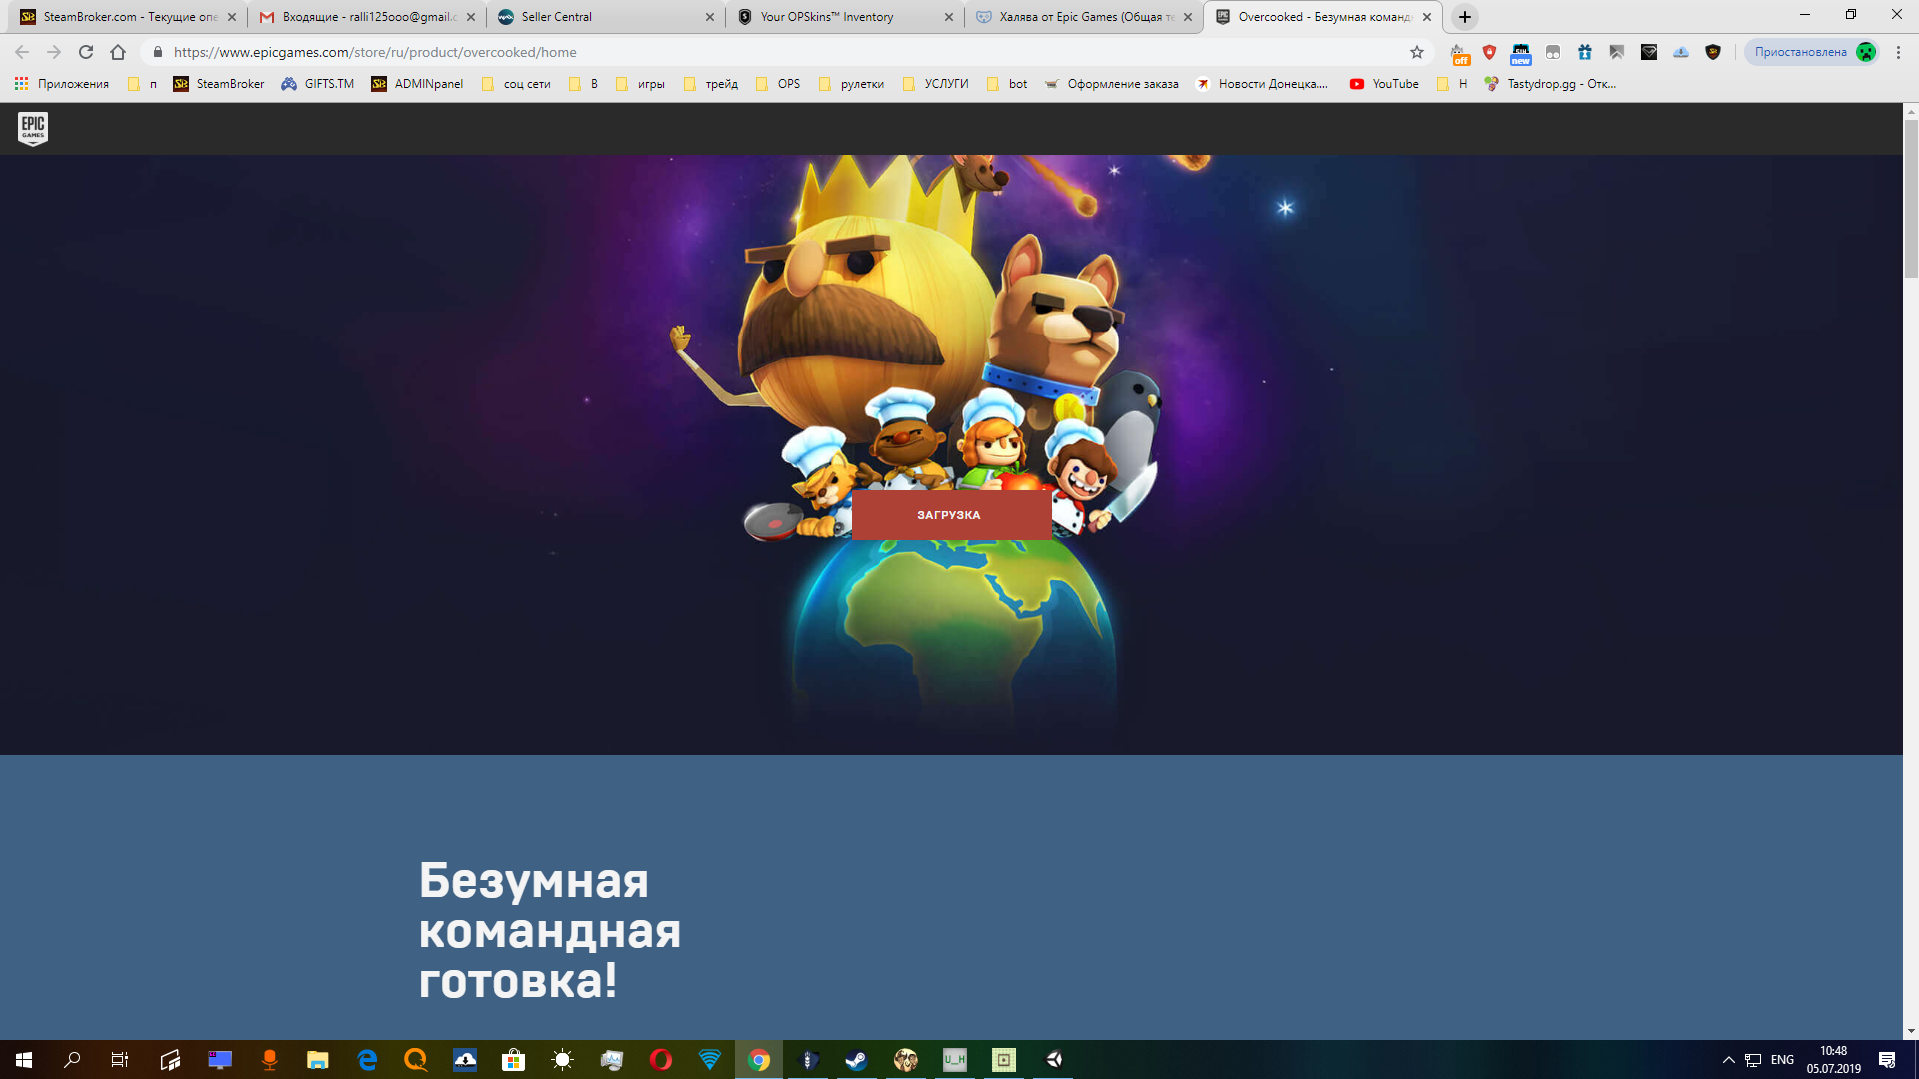Screen dimensions: 1919x1079
Task: Go back to the previous page
Action: 22,52
